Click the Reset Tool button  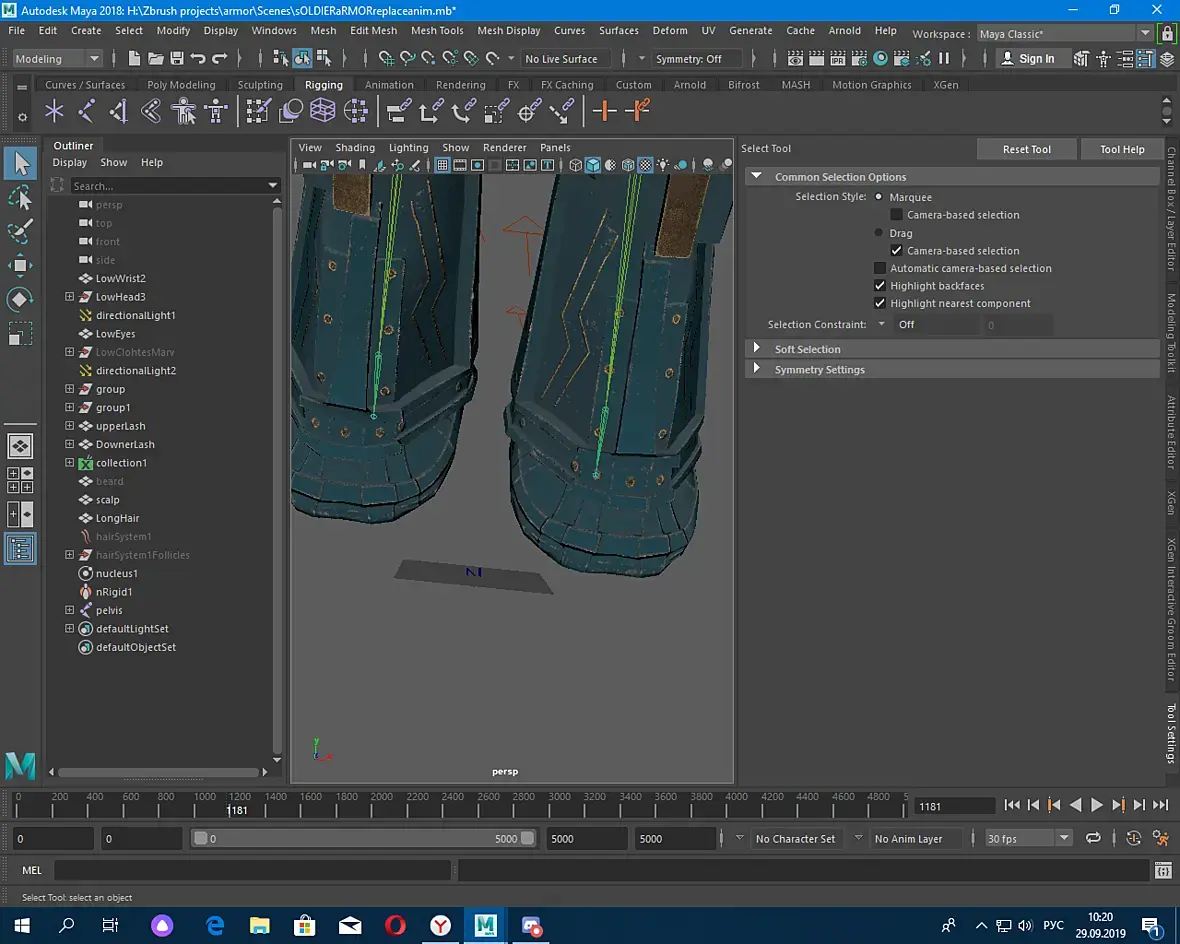point(1027,149)
